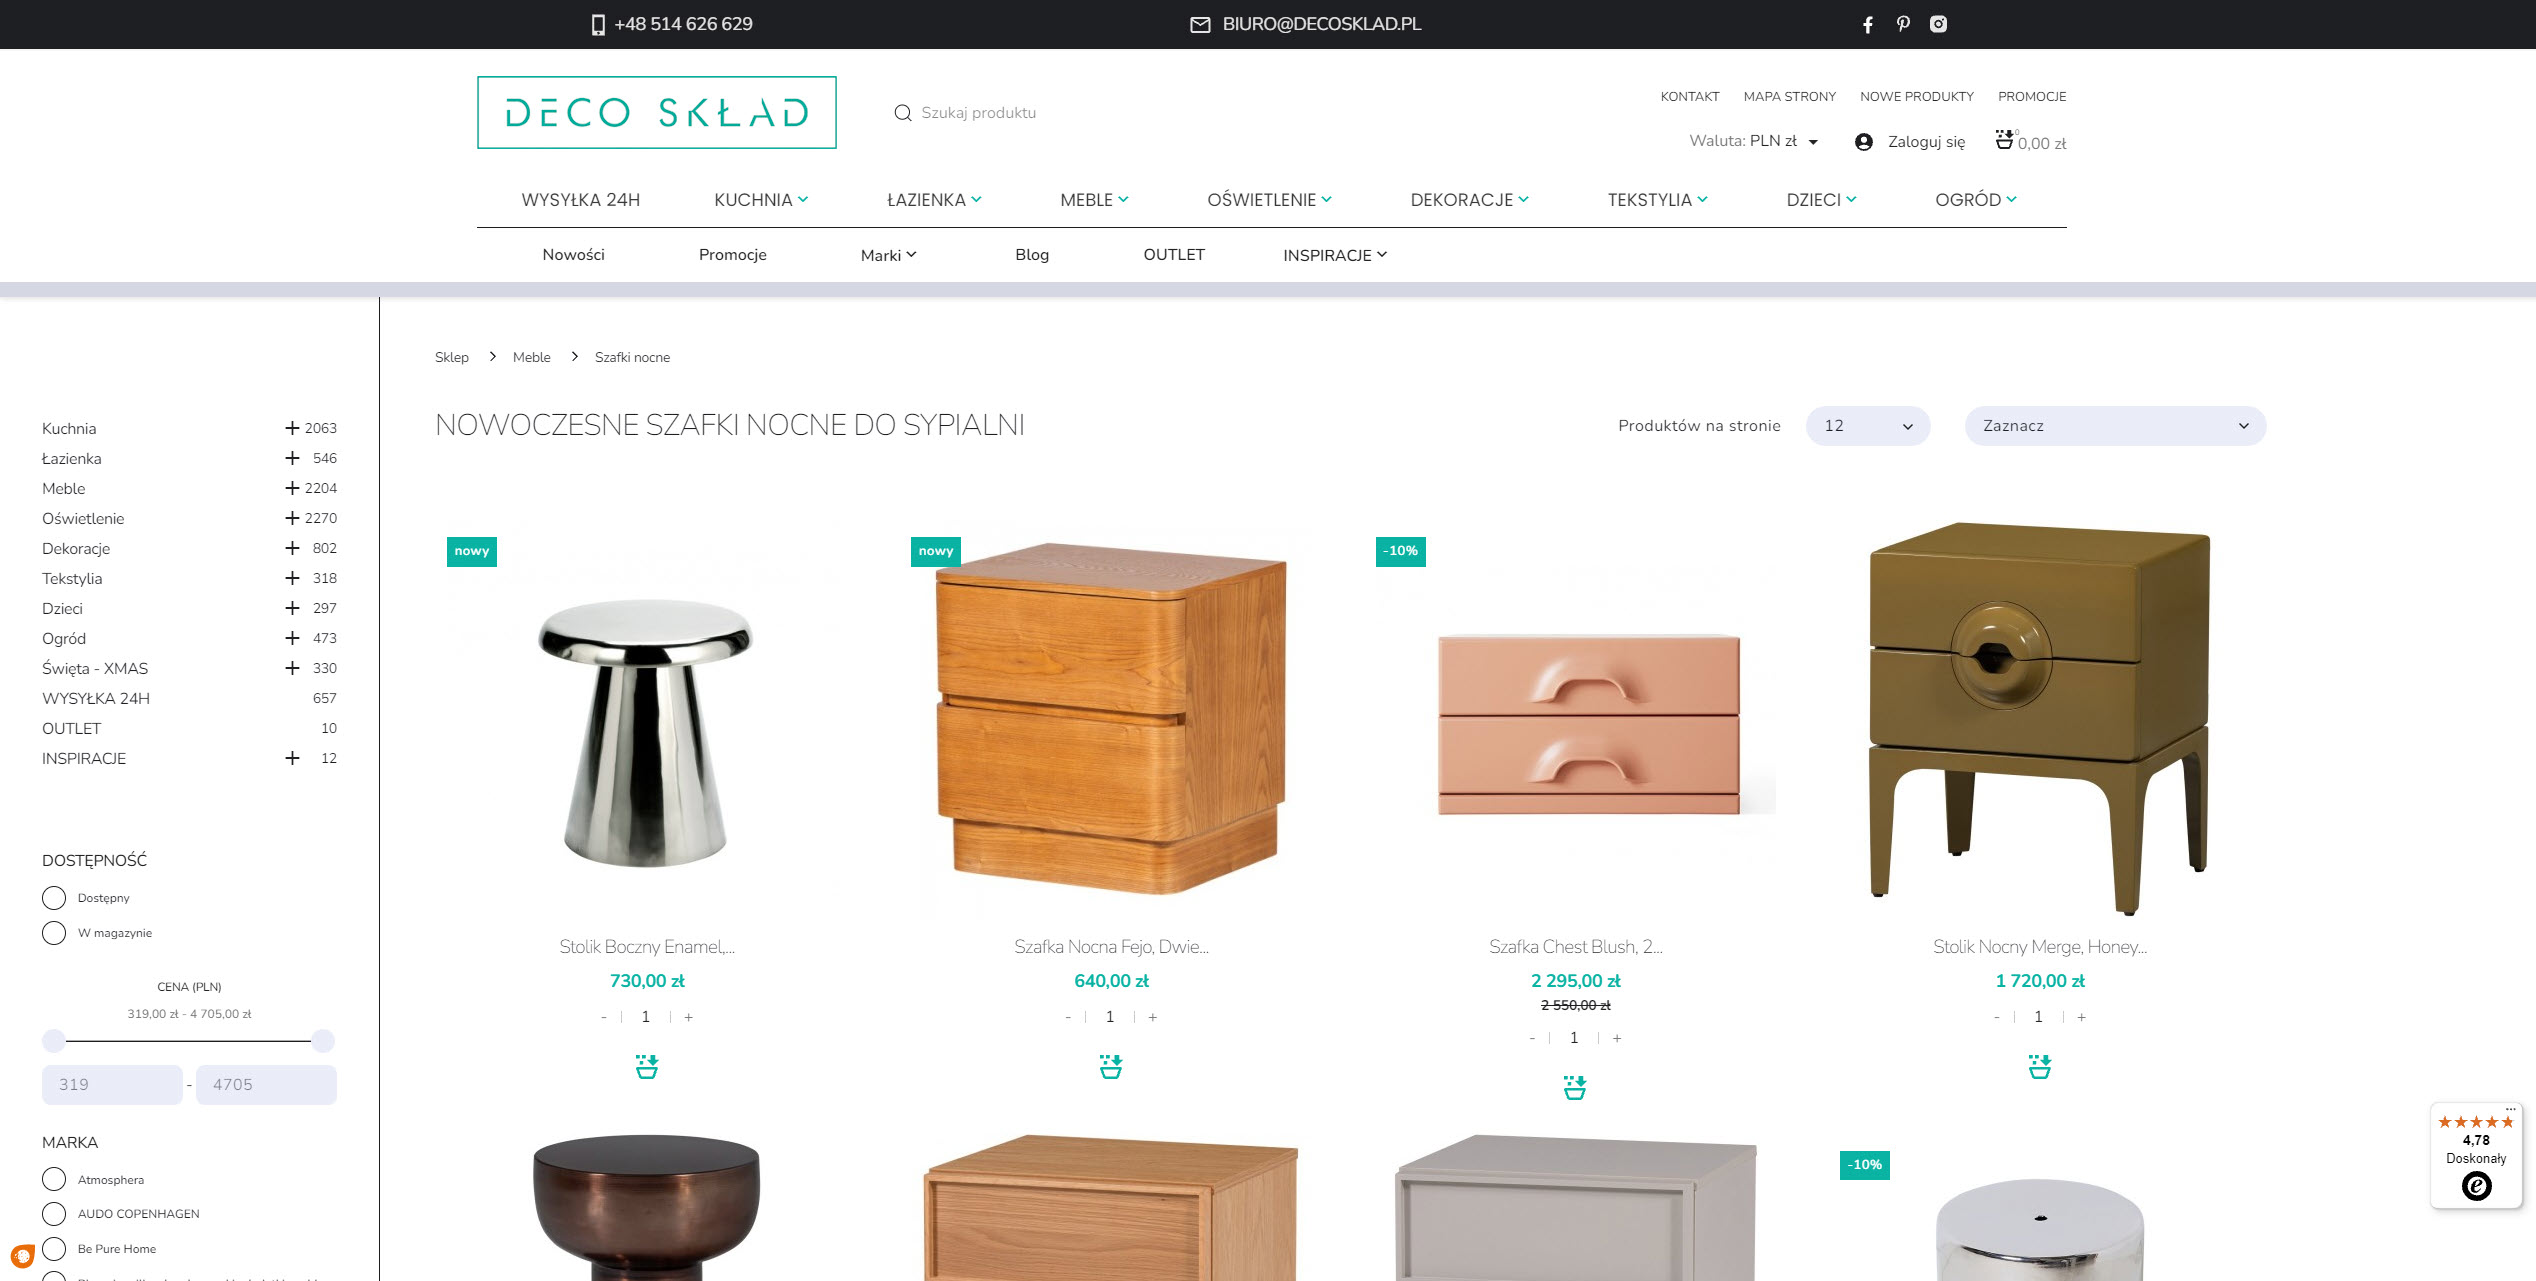
Task: Open the Trusted Shops rating badge
Action: 2476,1156
